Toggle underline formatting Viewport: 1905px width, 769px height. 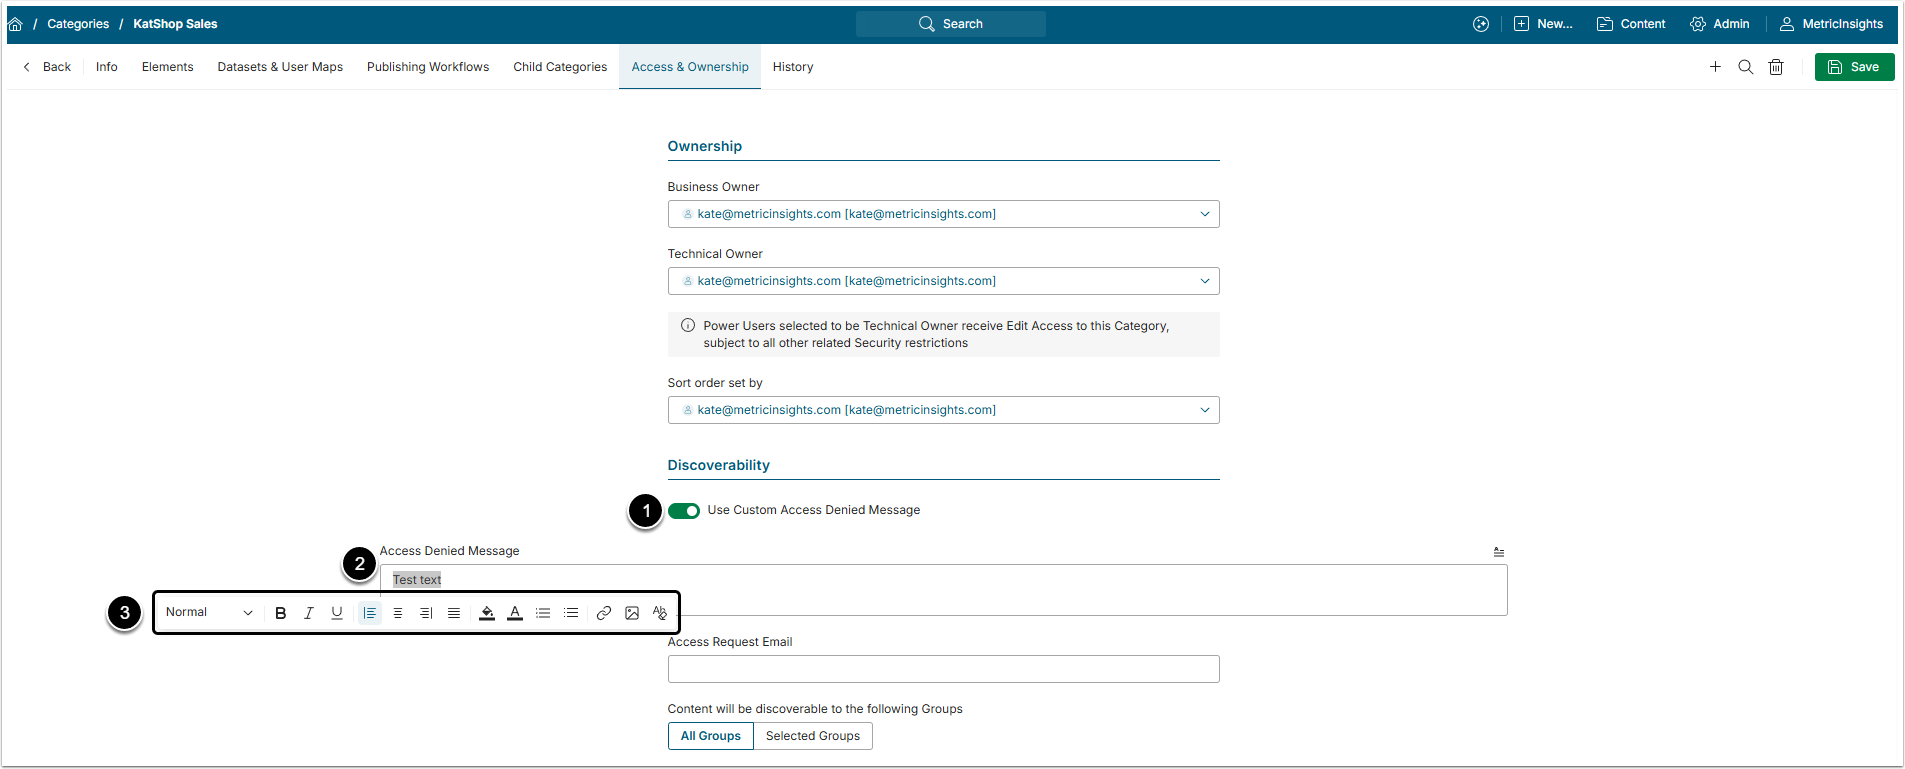(337, 613)
